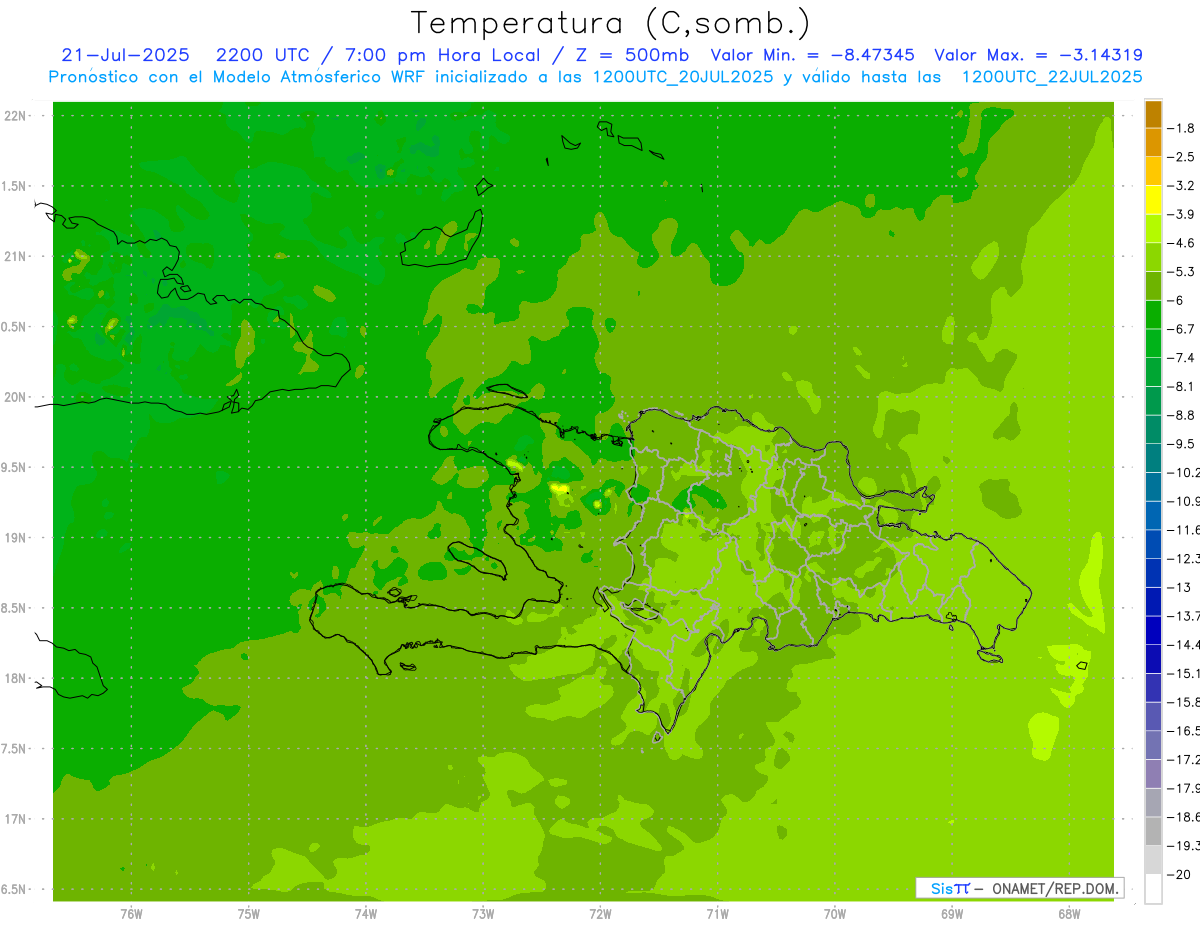Click the '74W' longitude label
This screenshot has height=927, width=1200.
(365, 914)
